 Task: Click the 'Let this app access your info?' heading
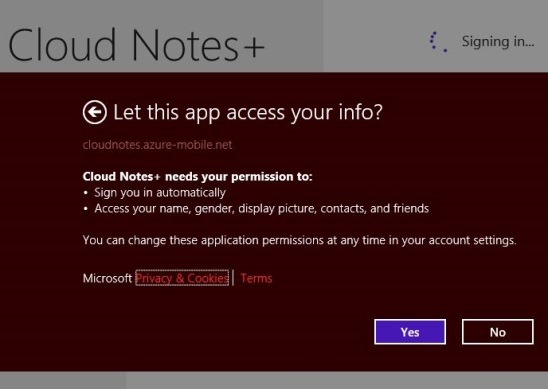248,113
